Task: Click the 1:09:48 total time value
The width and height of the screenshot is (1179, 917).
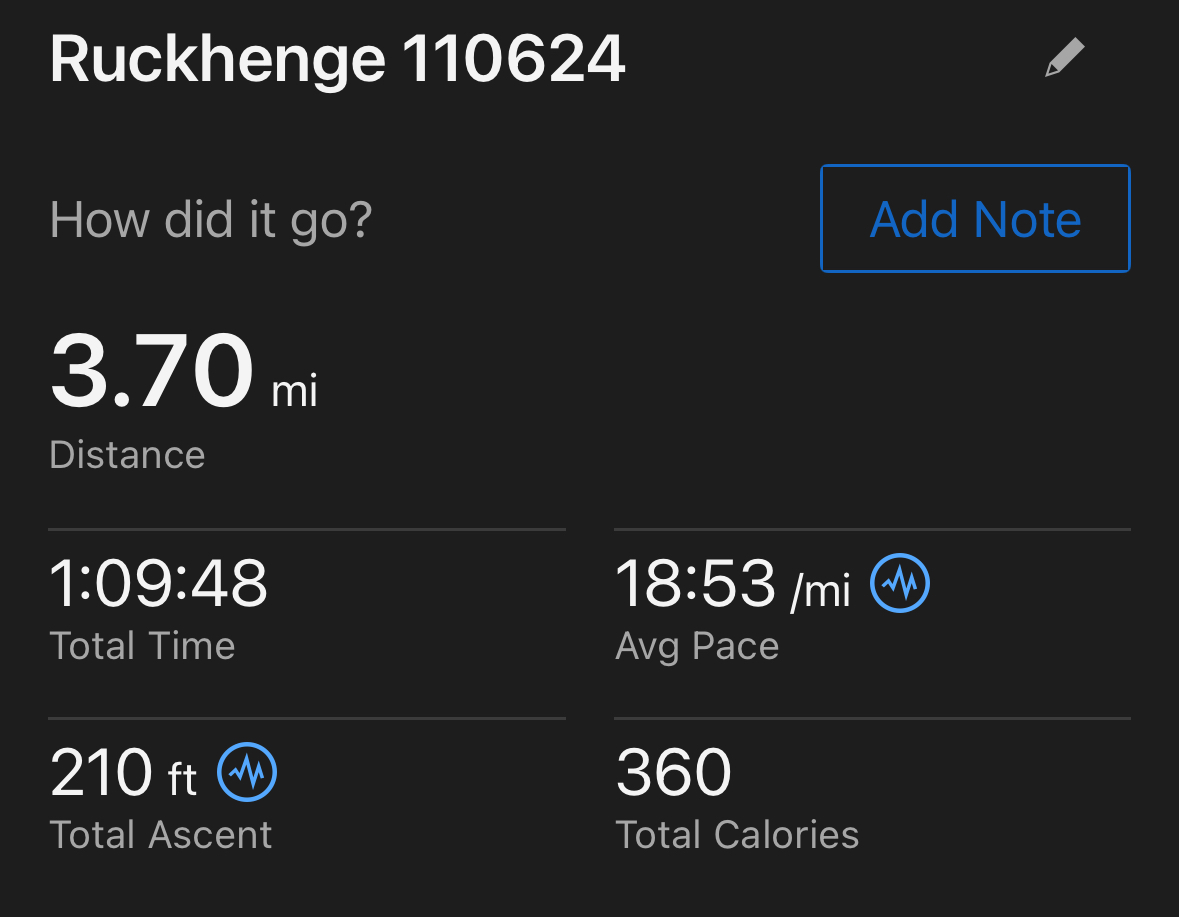Action: point(159,583)
